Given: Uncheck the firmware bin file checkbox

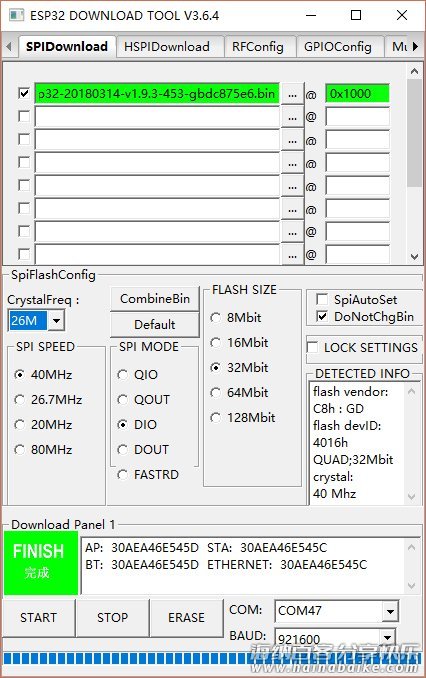Looking at the screenshot, I should click(x=24, y=93).
